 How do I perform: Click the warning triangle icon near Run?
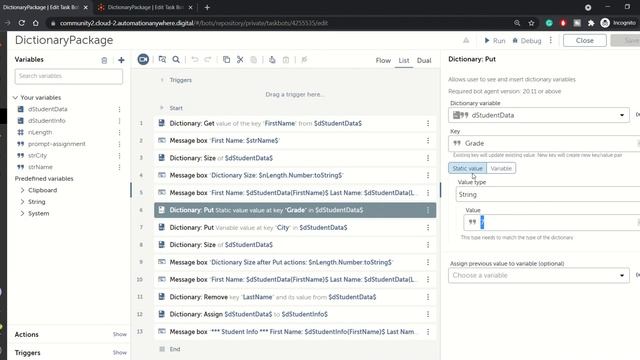tap(466, 40)
